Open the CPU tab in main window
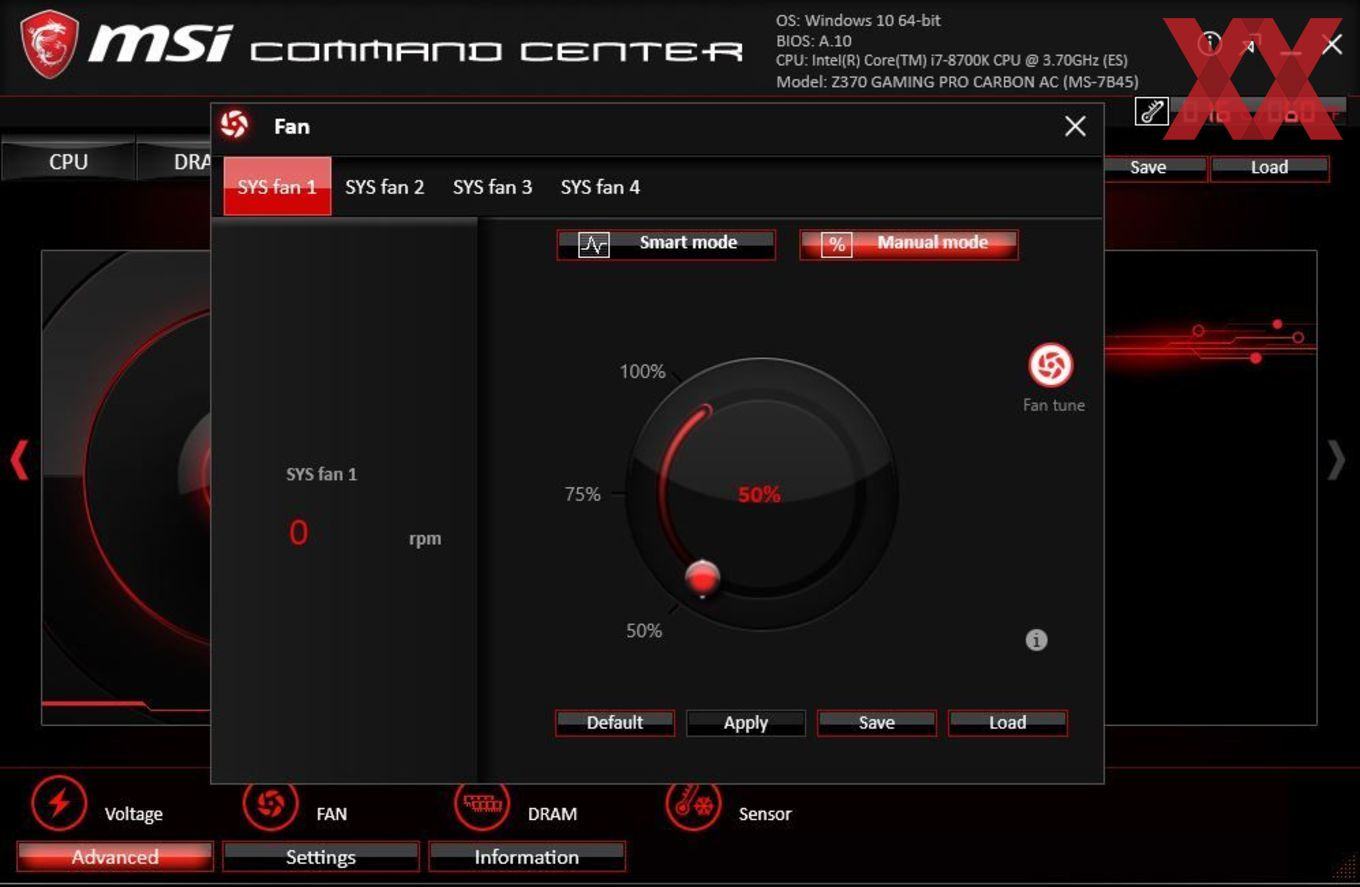The width and height of the screenshot is (1360, 887). (x=68, y=161)
